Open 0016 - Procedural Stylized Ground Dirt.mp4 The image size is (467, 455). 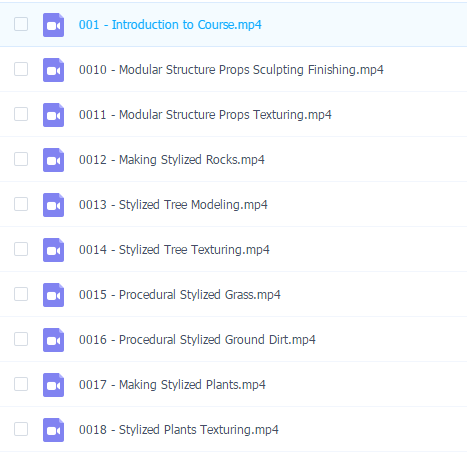[x=197, y=340]
